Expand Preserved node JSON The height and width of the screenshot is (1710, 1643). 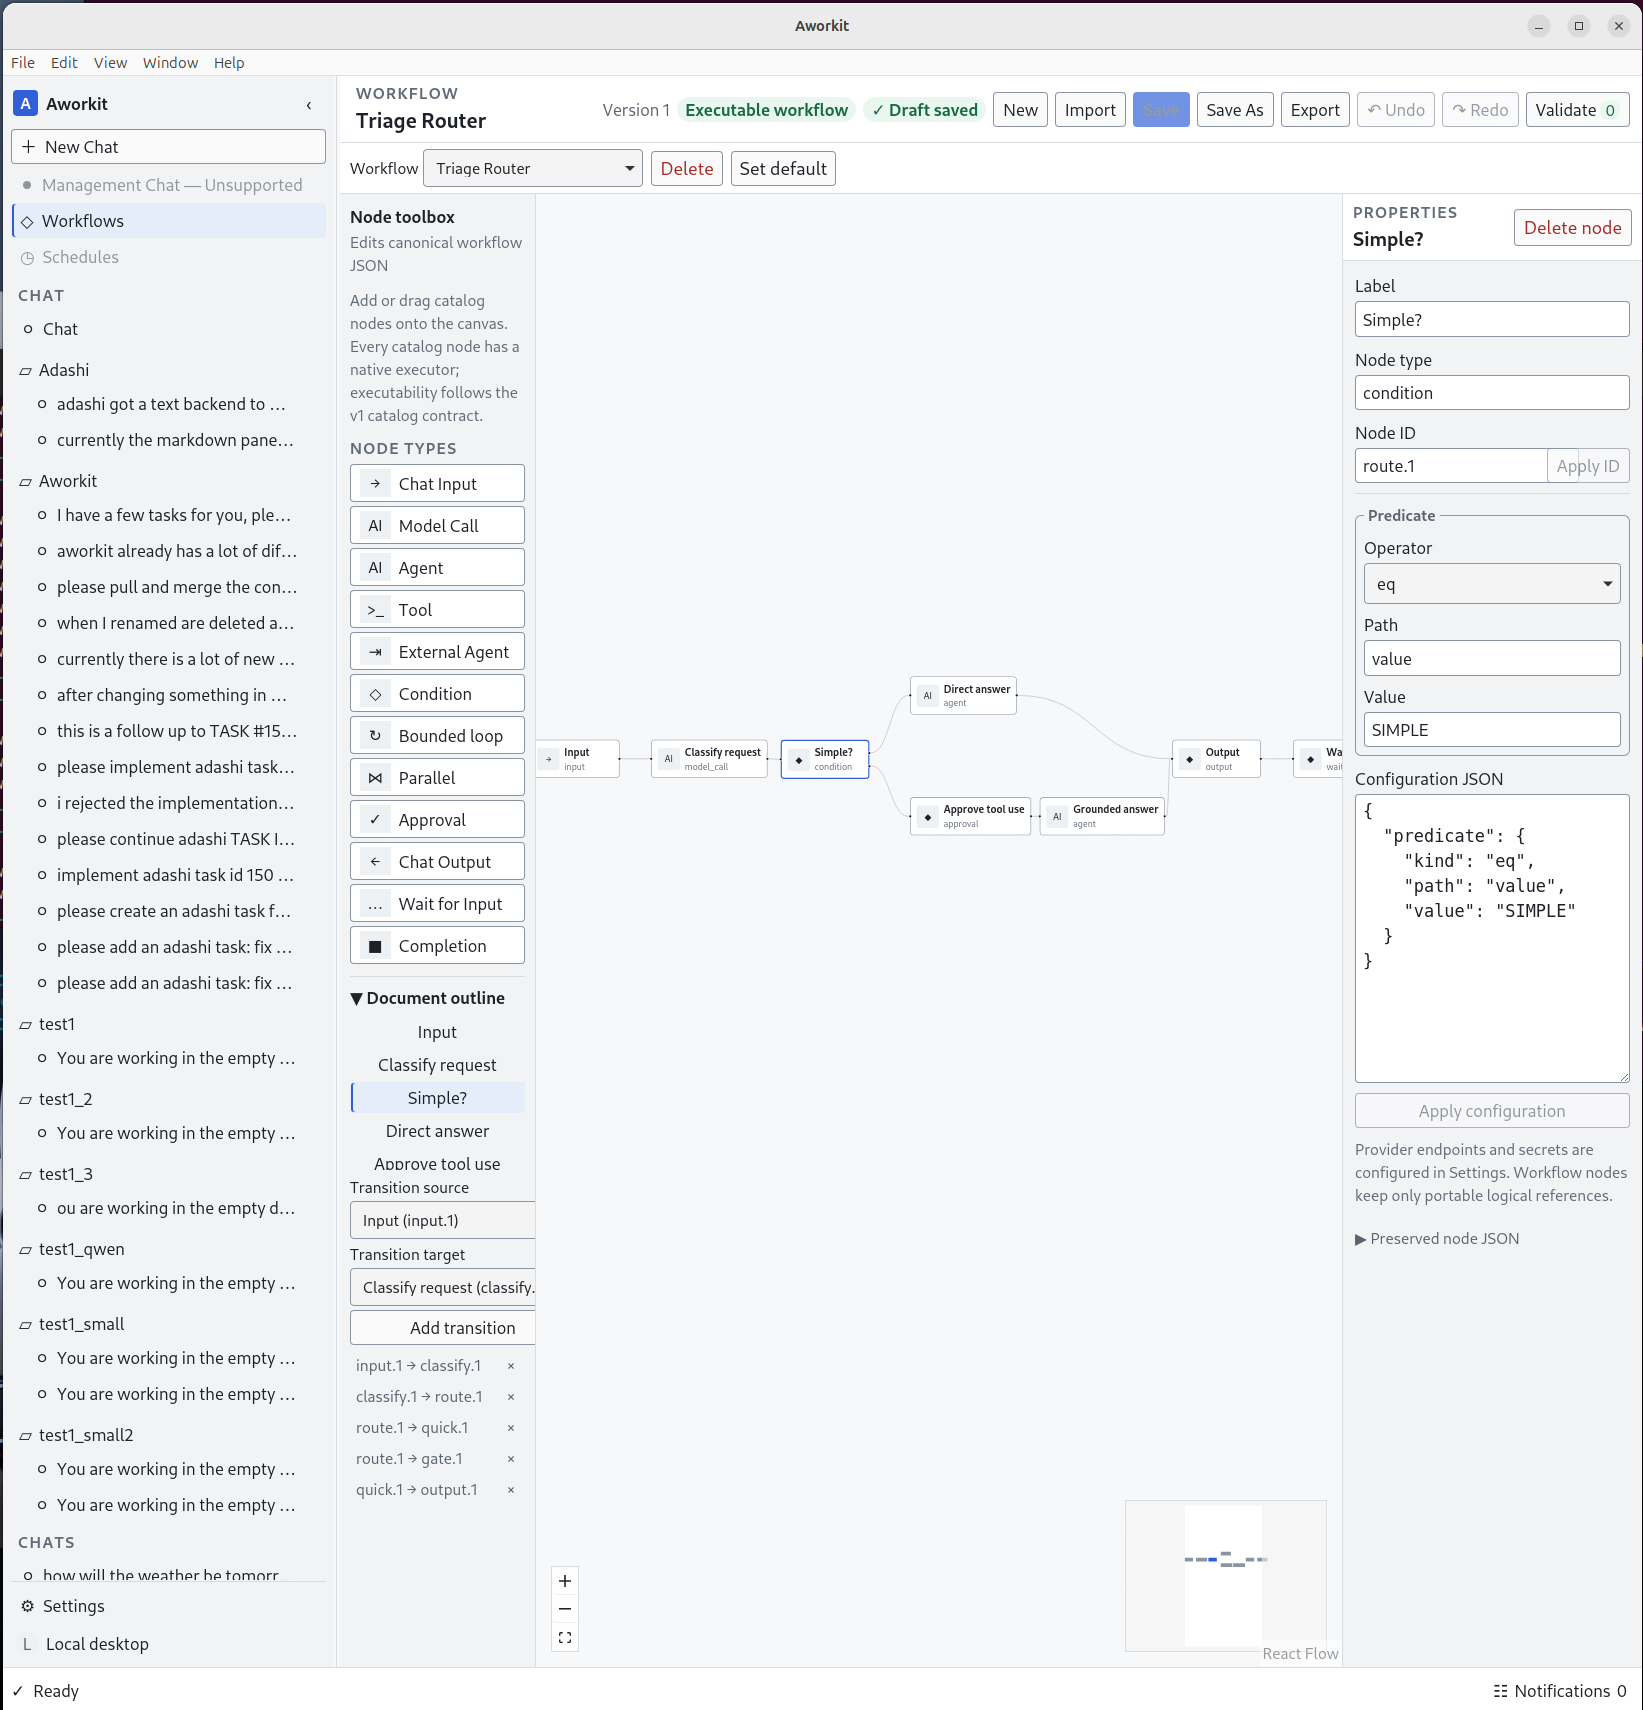(x=1437, y=1239)
